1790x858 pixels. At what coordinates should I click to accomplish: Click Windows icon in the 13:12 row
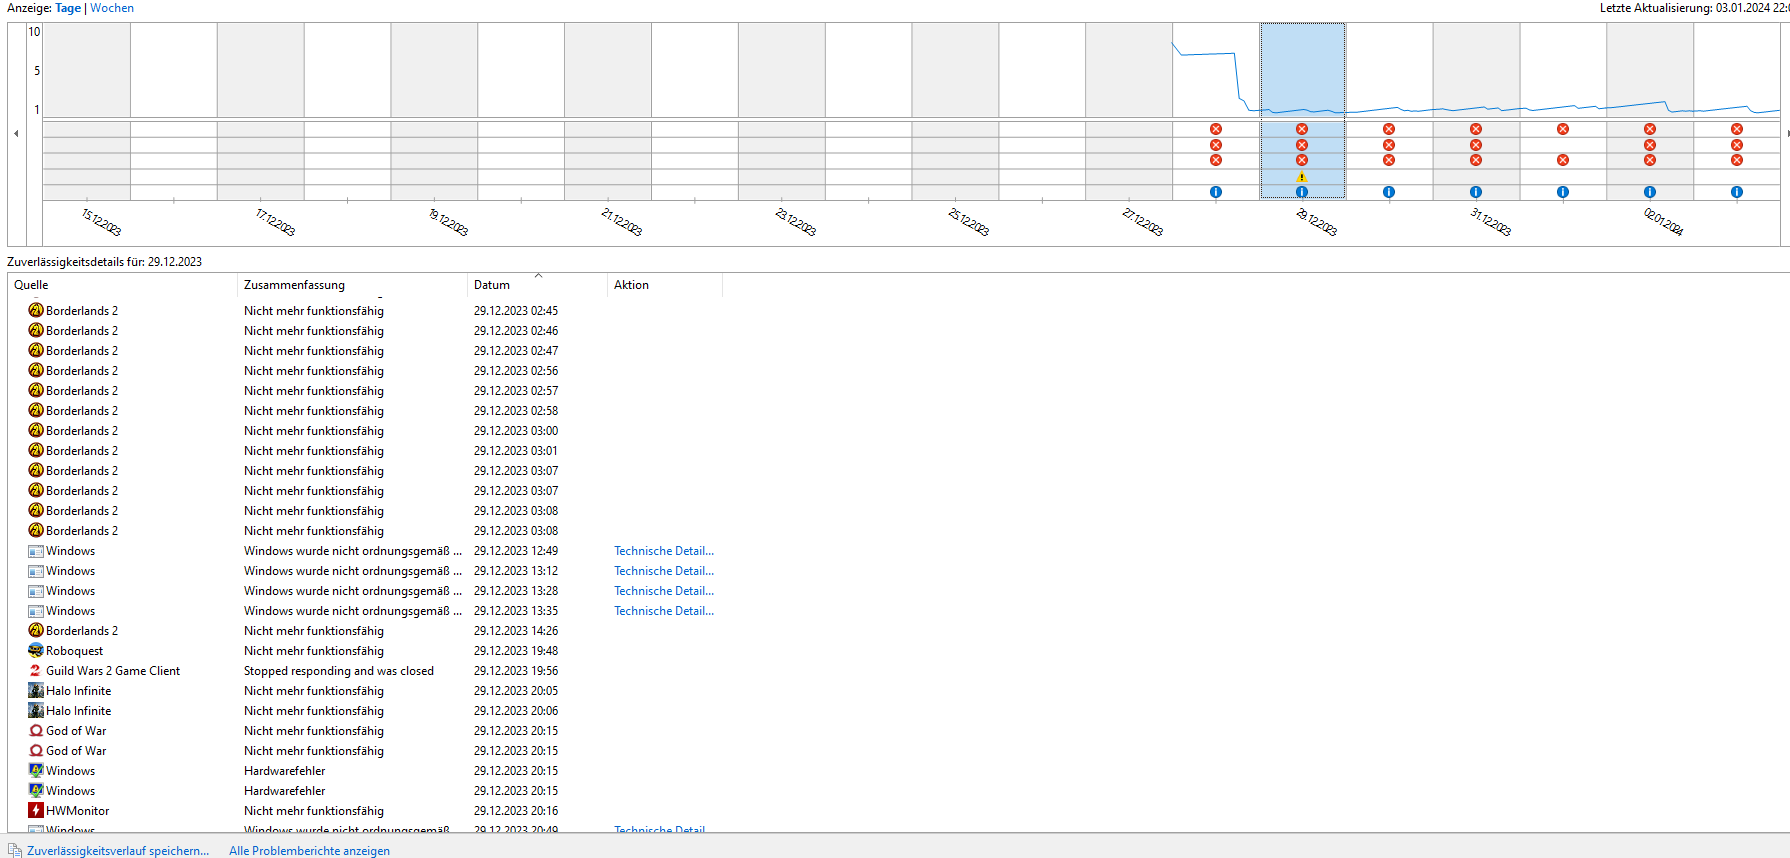(x=36, y=571)
